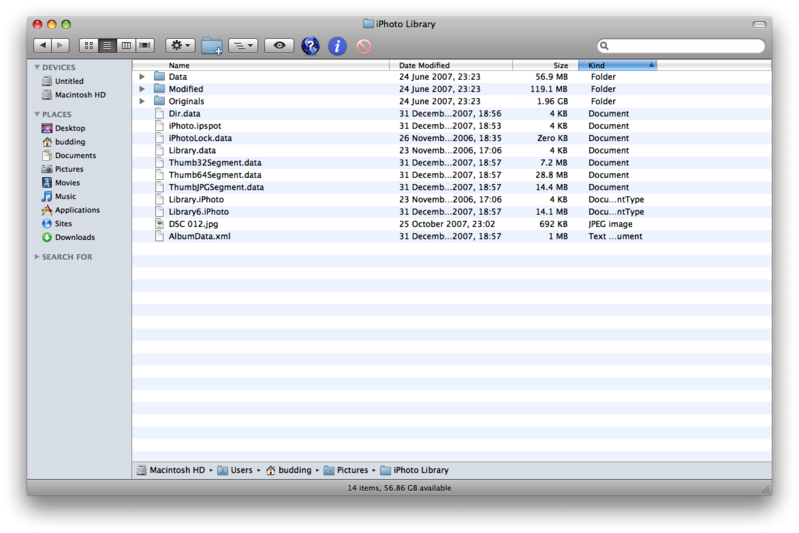This screenshot has width=799, height=533.
Task: Go back with the left arrow button
Action: [43, 45]
